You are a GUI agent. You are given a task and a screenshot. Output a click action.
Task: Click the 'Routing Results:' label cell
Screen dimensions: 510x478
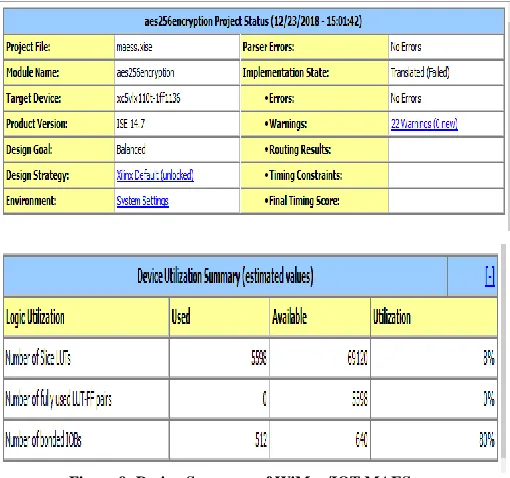click(x=314, y=149)
